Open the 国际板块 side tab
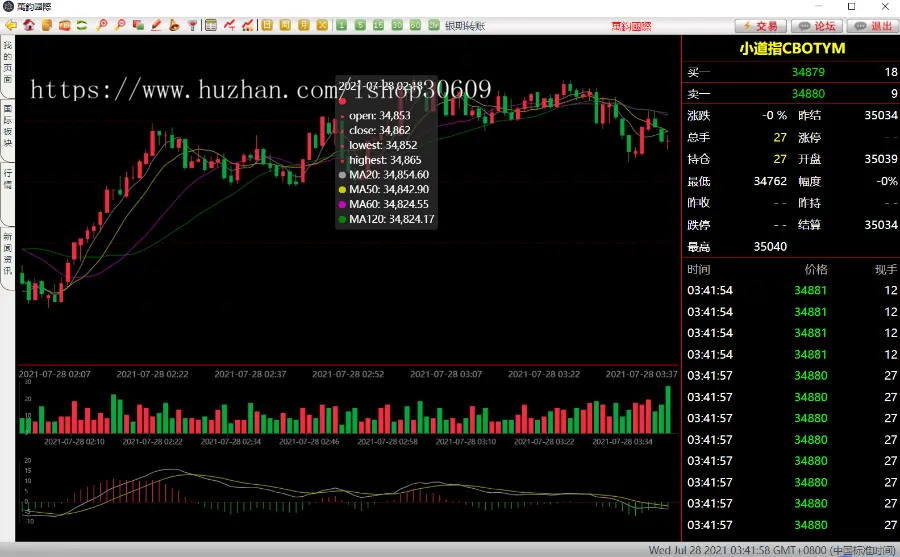Viewport: 900px width, 557px height. 7,126
